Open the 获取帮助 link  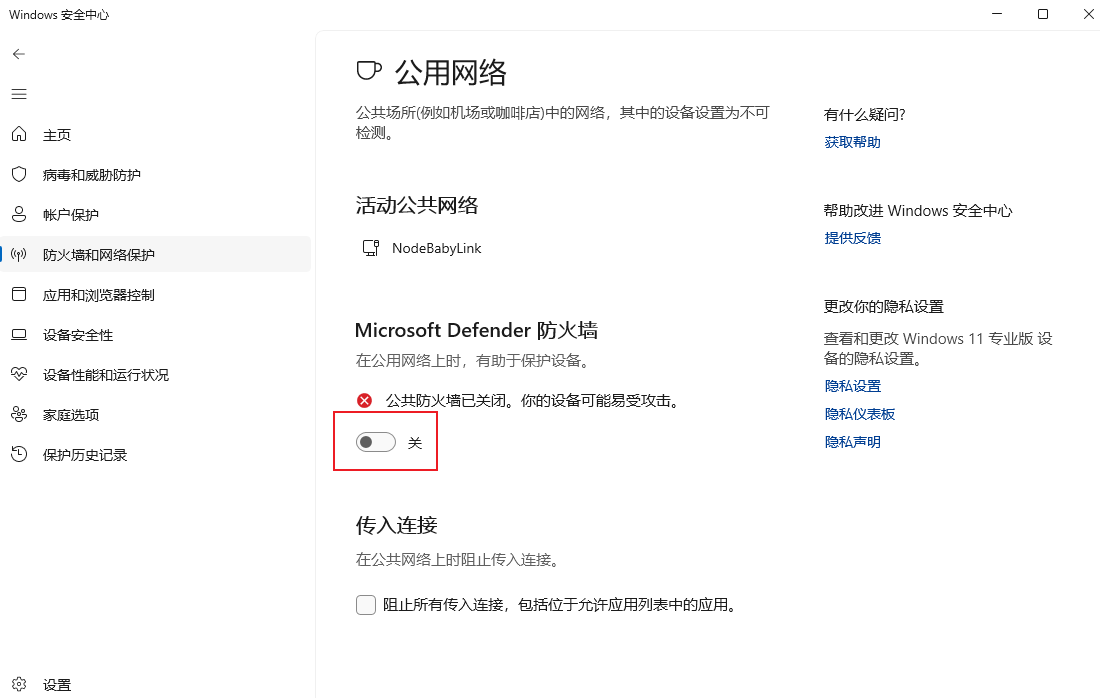852,142
